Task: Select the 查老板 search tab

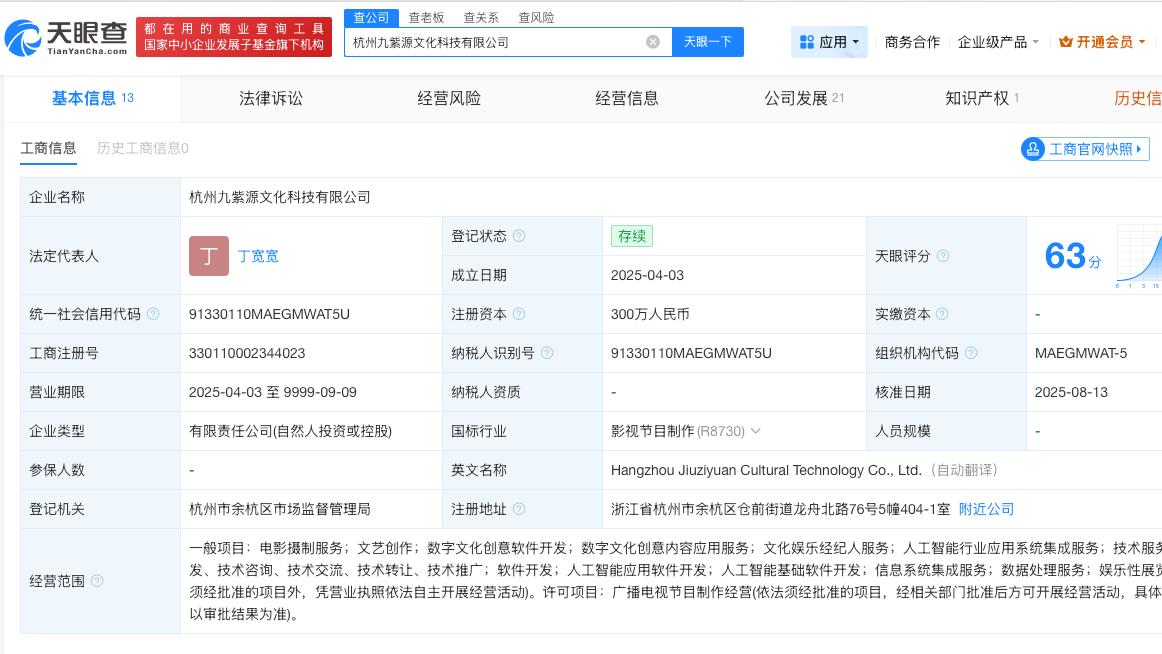Action: 425,17
